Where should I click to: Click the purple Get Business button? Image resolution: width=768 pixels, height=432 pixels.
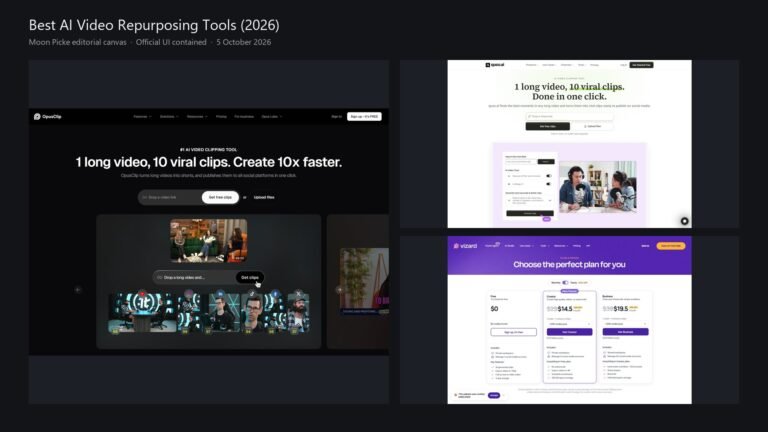(625, 332)
